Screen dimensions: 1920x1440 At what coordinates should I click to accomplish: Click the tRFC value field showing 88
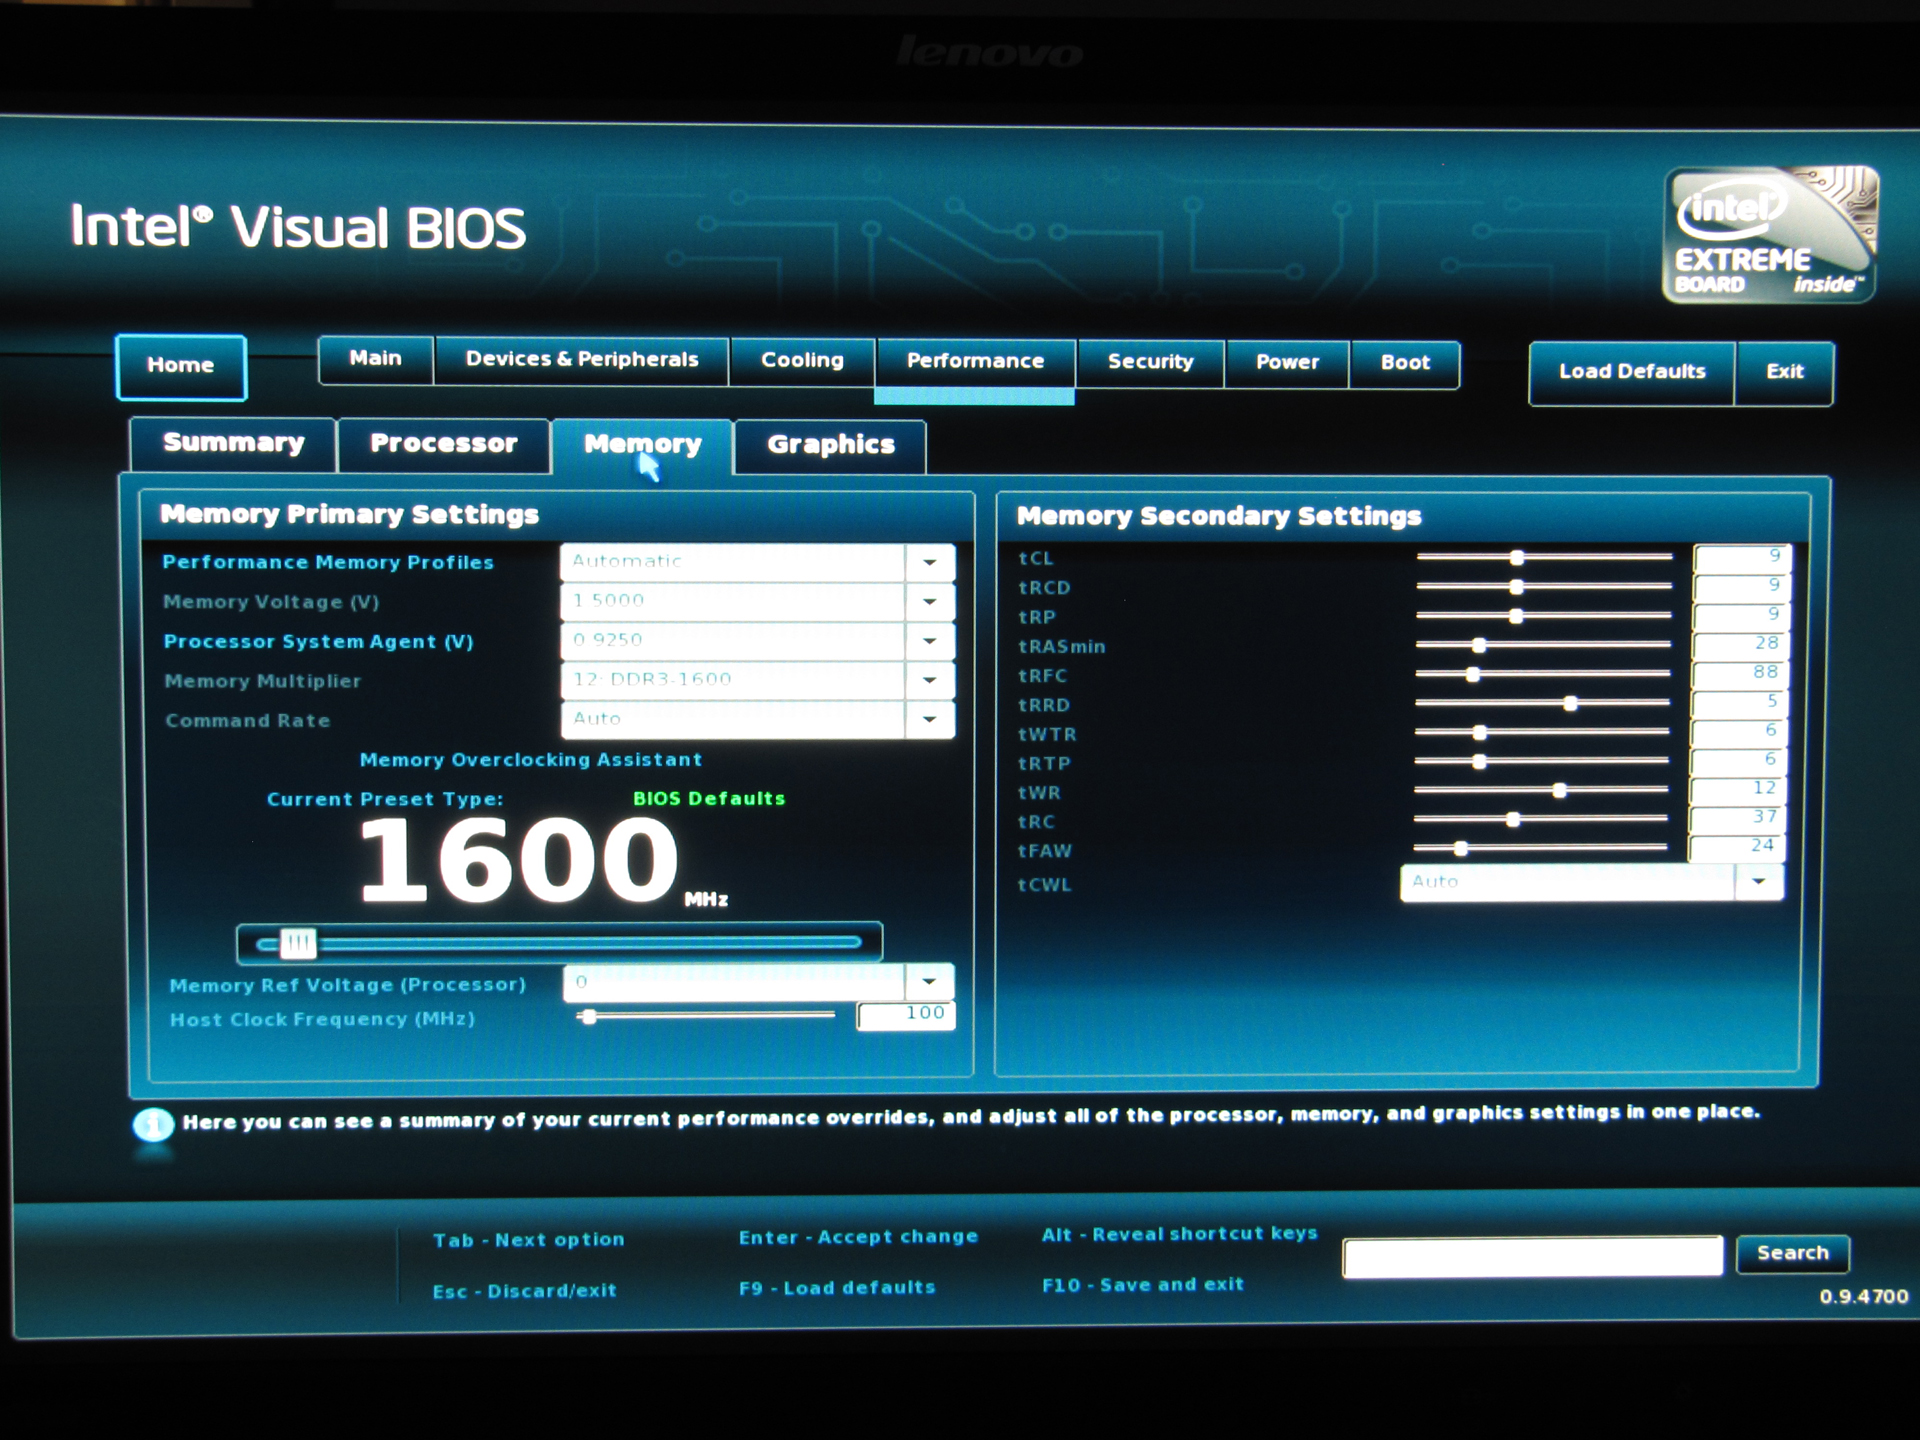pos(1740,673)
